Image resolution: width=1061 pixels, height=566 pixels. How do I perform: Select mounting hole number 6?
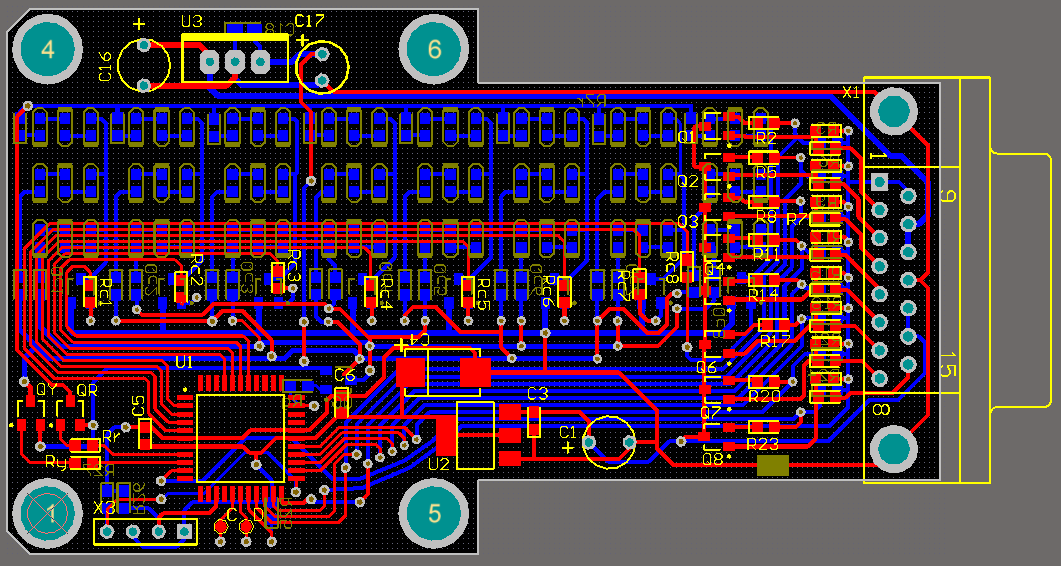coord(434,50)
